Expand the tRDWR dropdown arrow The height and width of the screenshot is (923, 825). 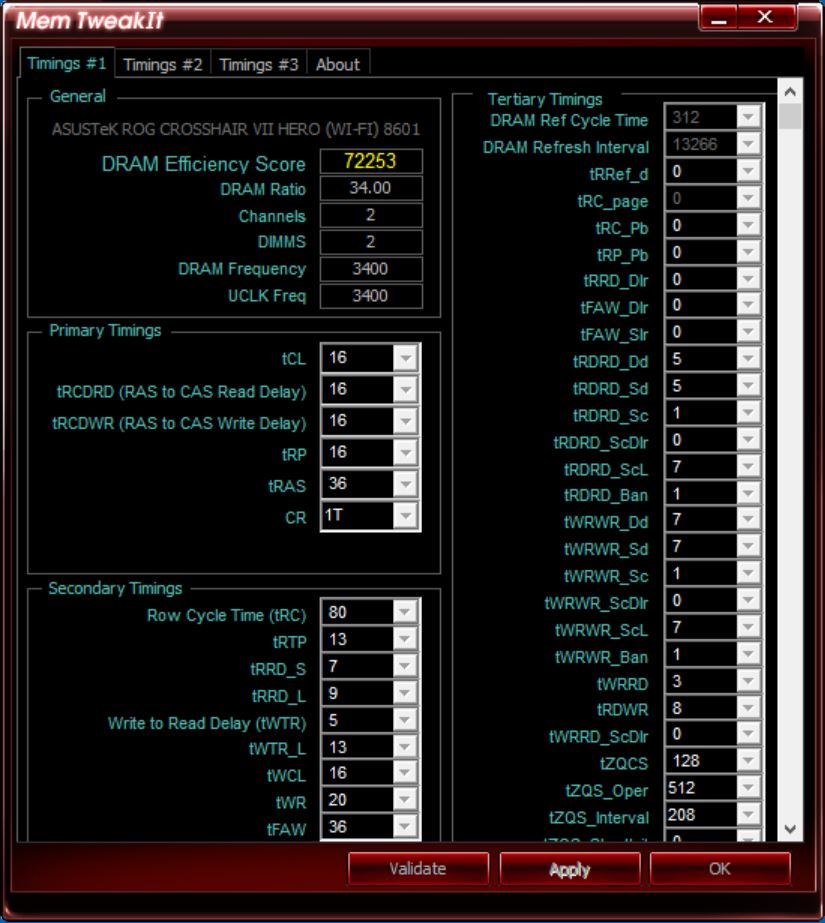[749, 708]
